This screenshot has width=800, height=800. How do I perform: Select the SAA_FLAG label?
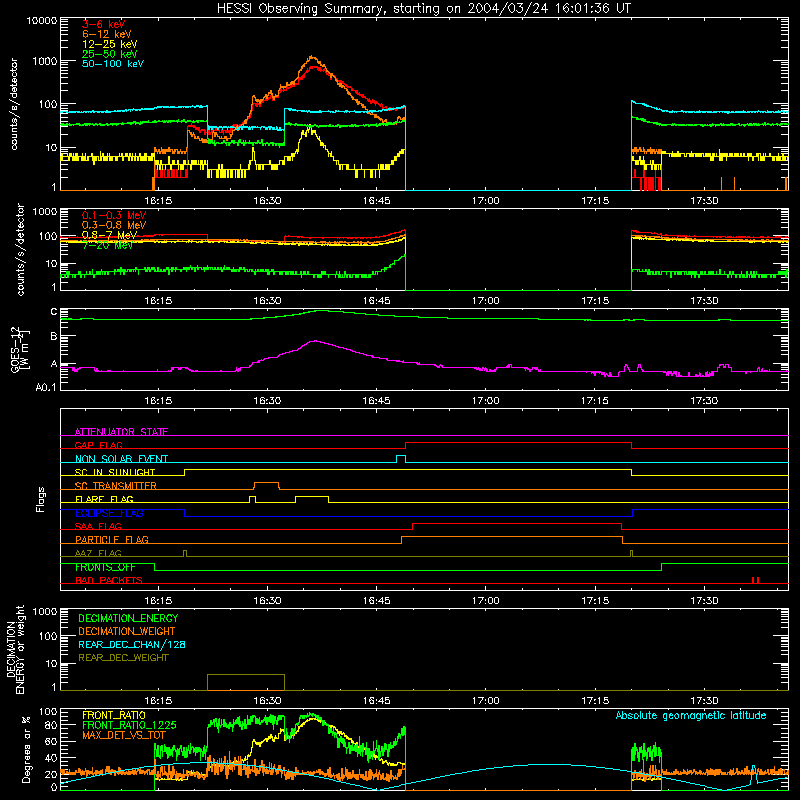pos(98,526)
